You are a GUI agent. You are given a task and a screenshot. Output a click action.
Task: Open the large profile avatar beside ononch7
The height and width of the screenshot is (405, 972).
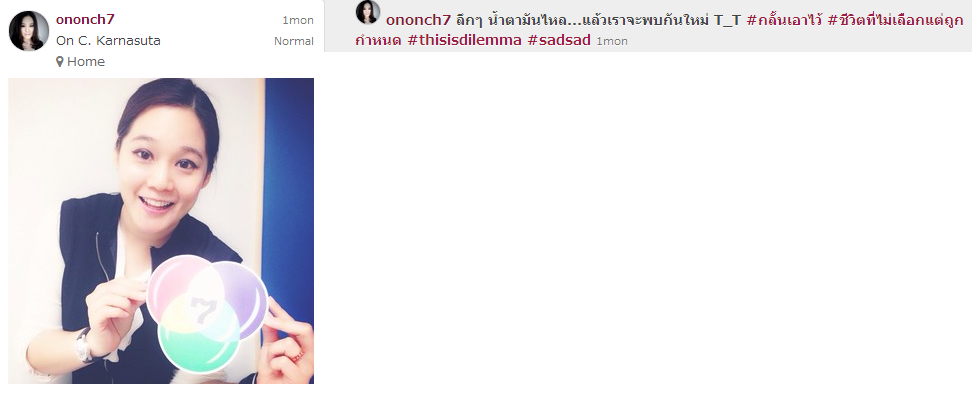(29, 31)
